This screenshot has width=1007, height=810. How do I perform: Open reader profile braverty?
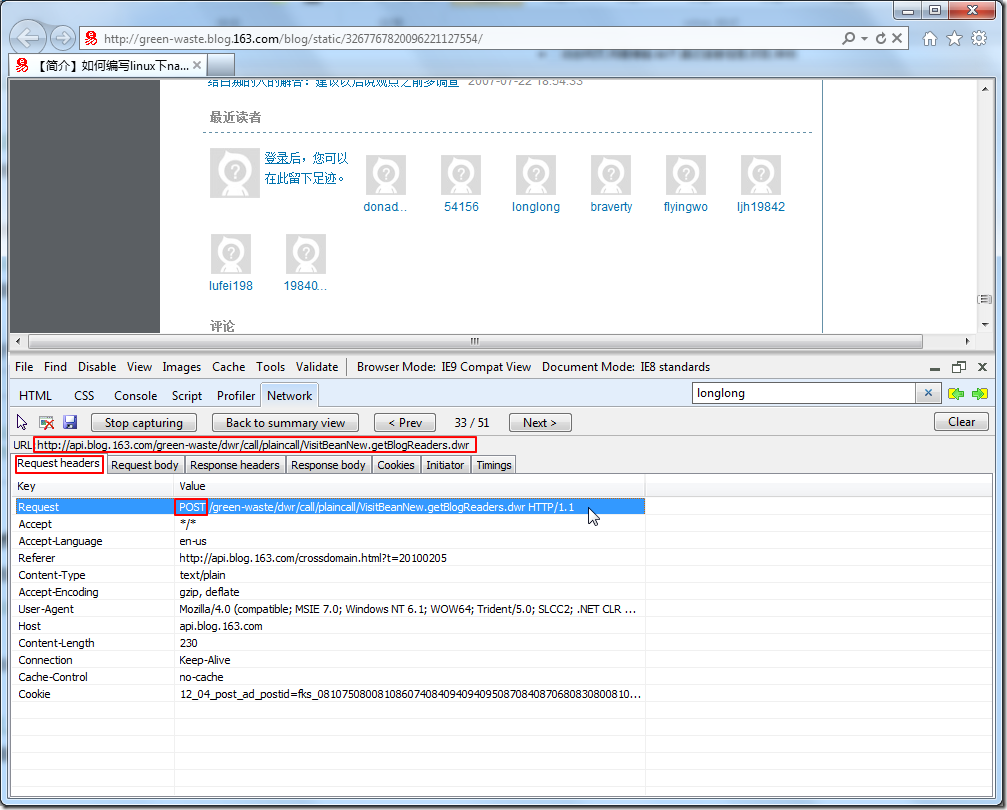click(611, 207)
